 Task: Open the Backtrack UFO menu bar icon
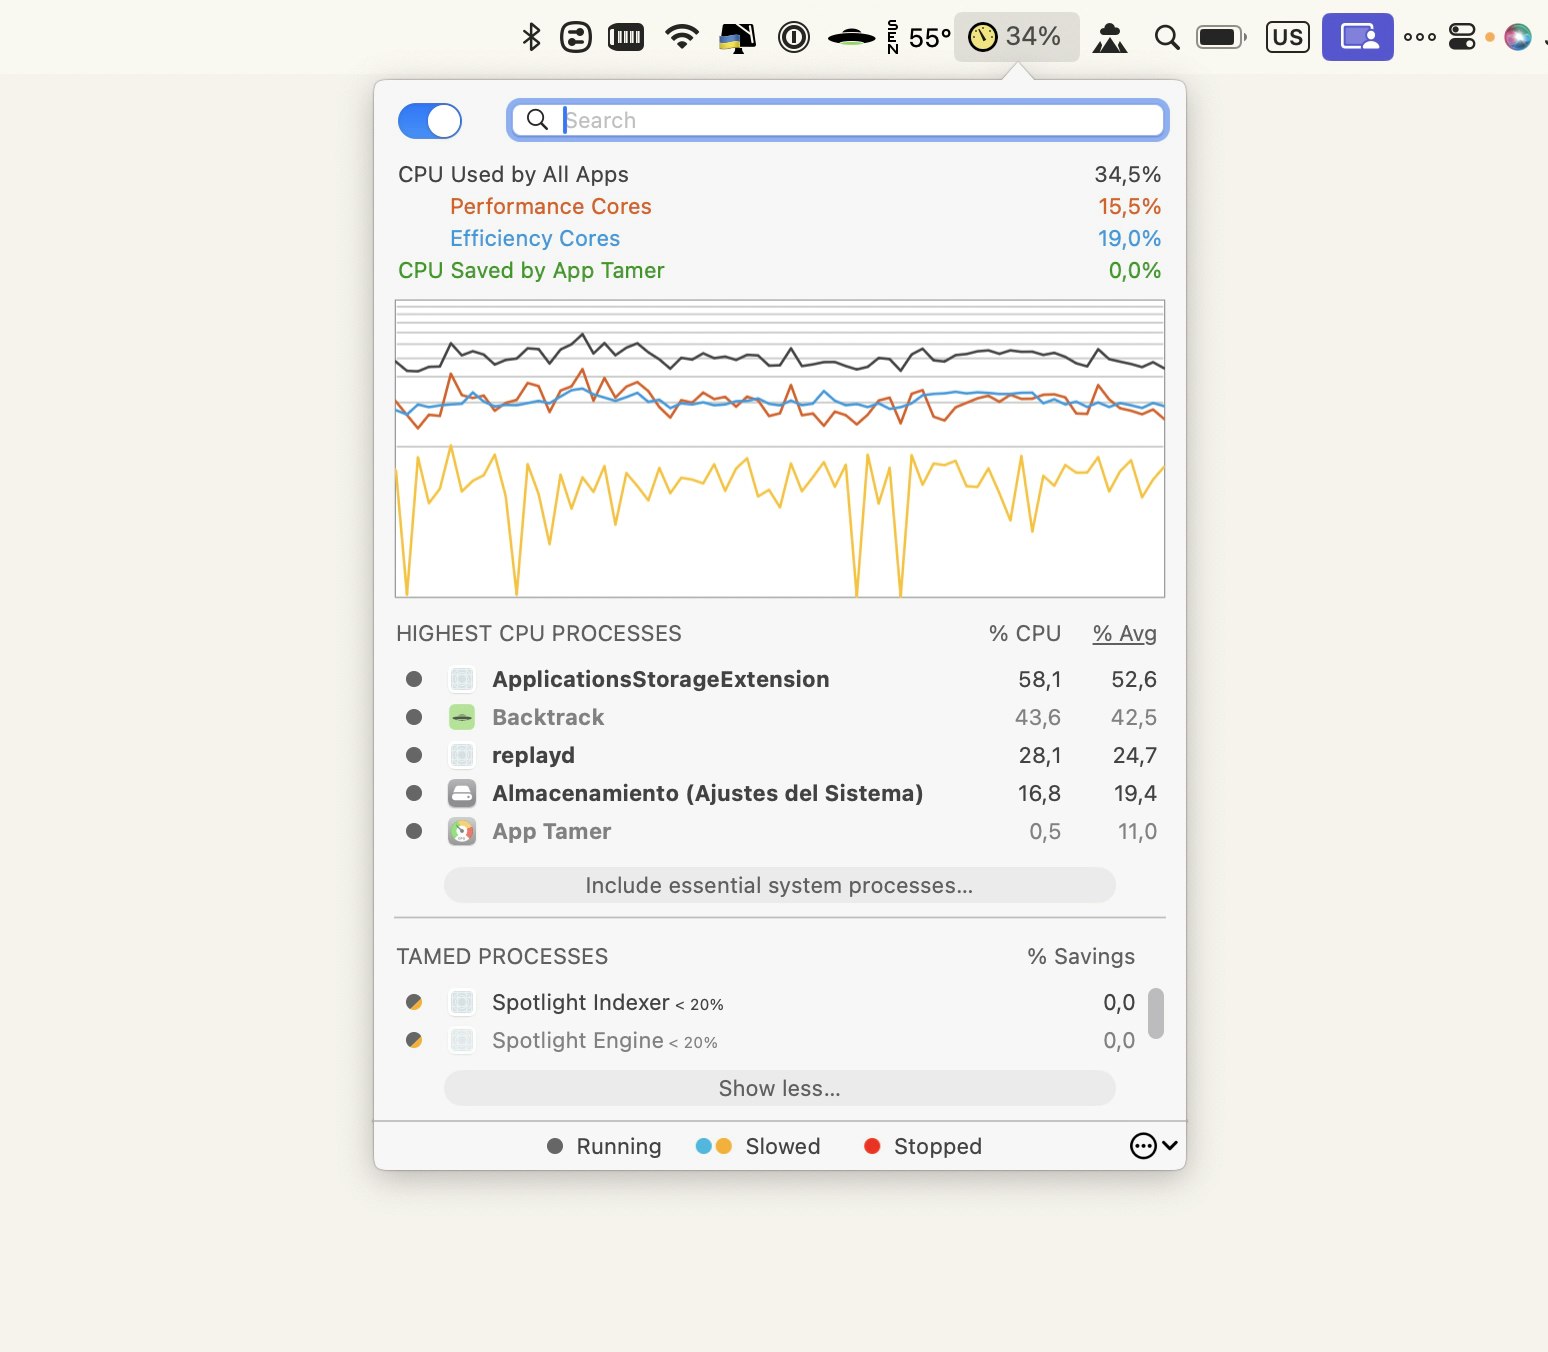(x=852, y=38)
